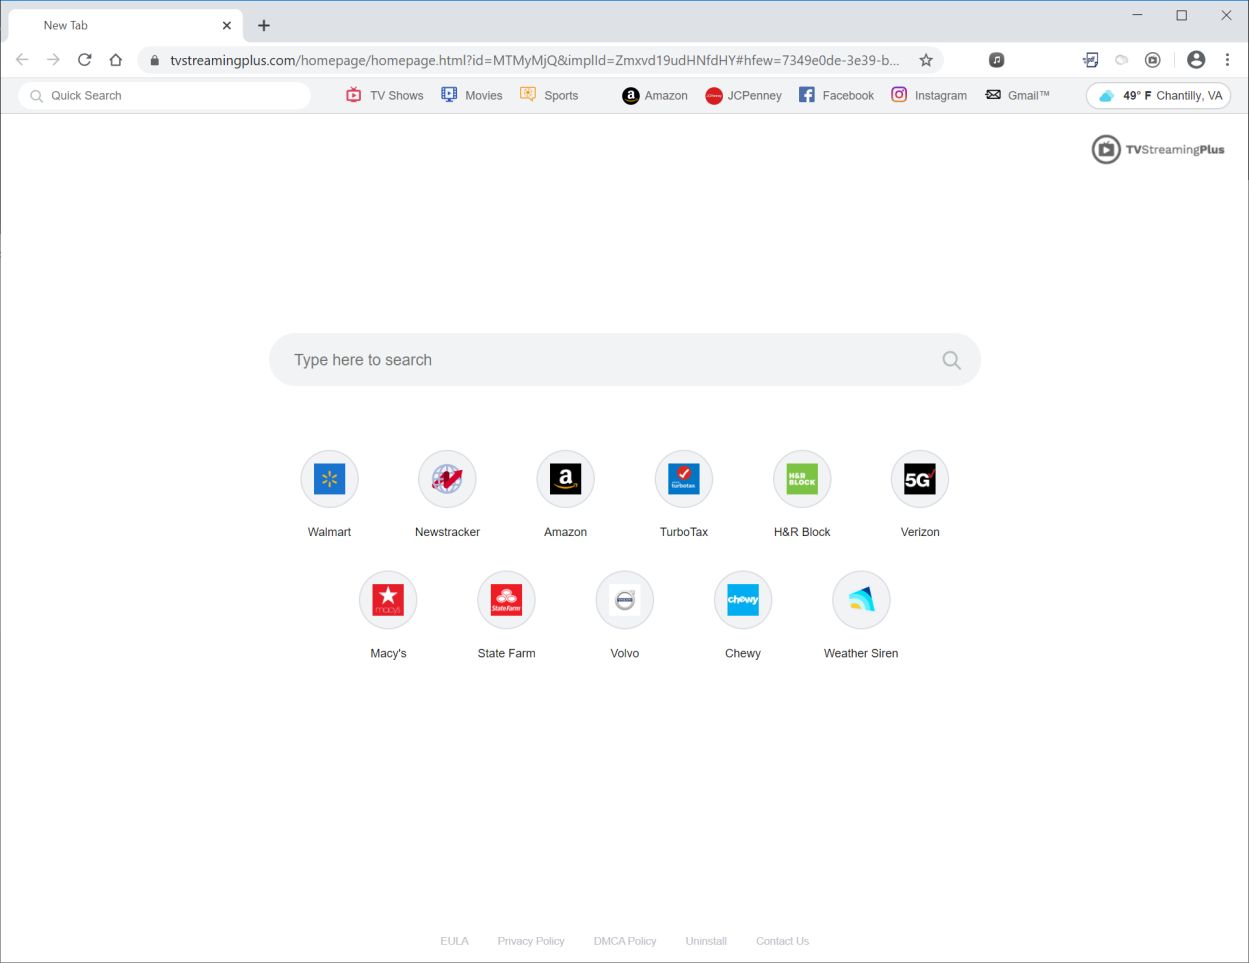View site security lock information
1249x963 pixels.
(154, 60)
